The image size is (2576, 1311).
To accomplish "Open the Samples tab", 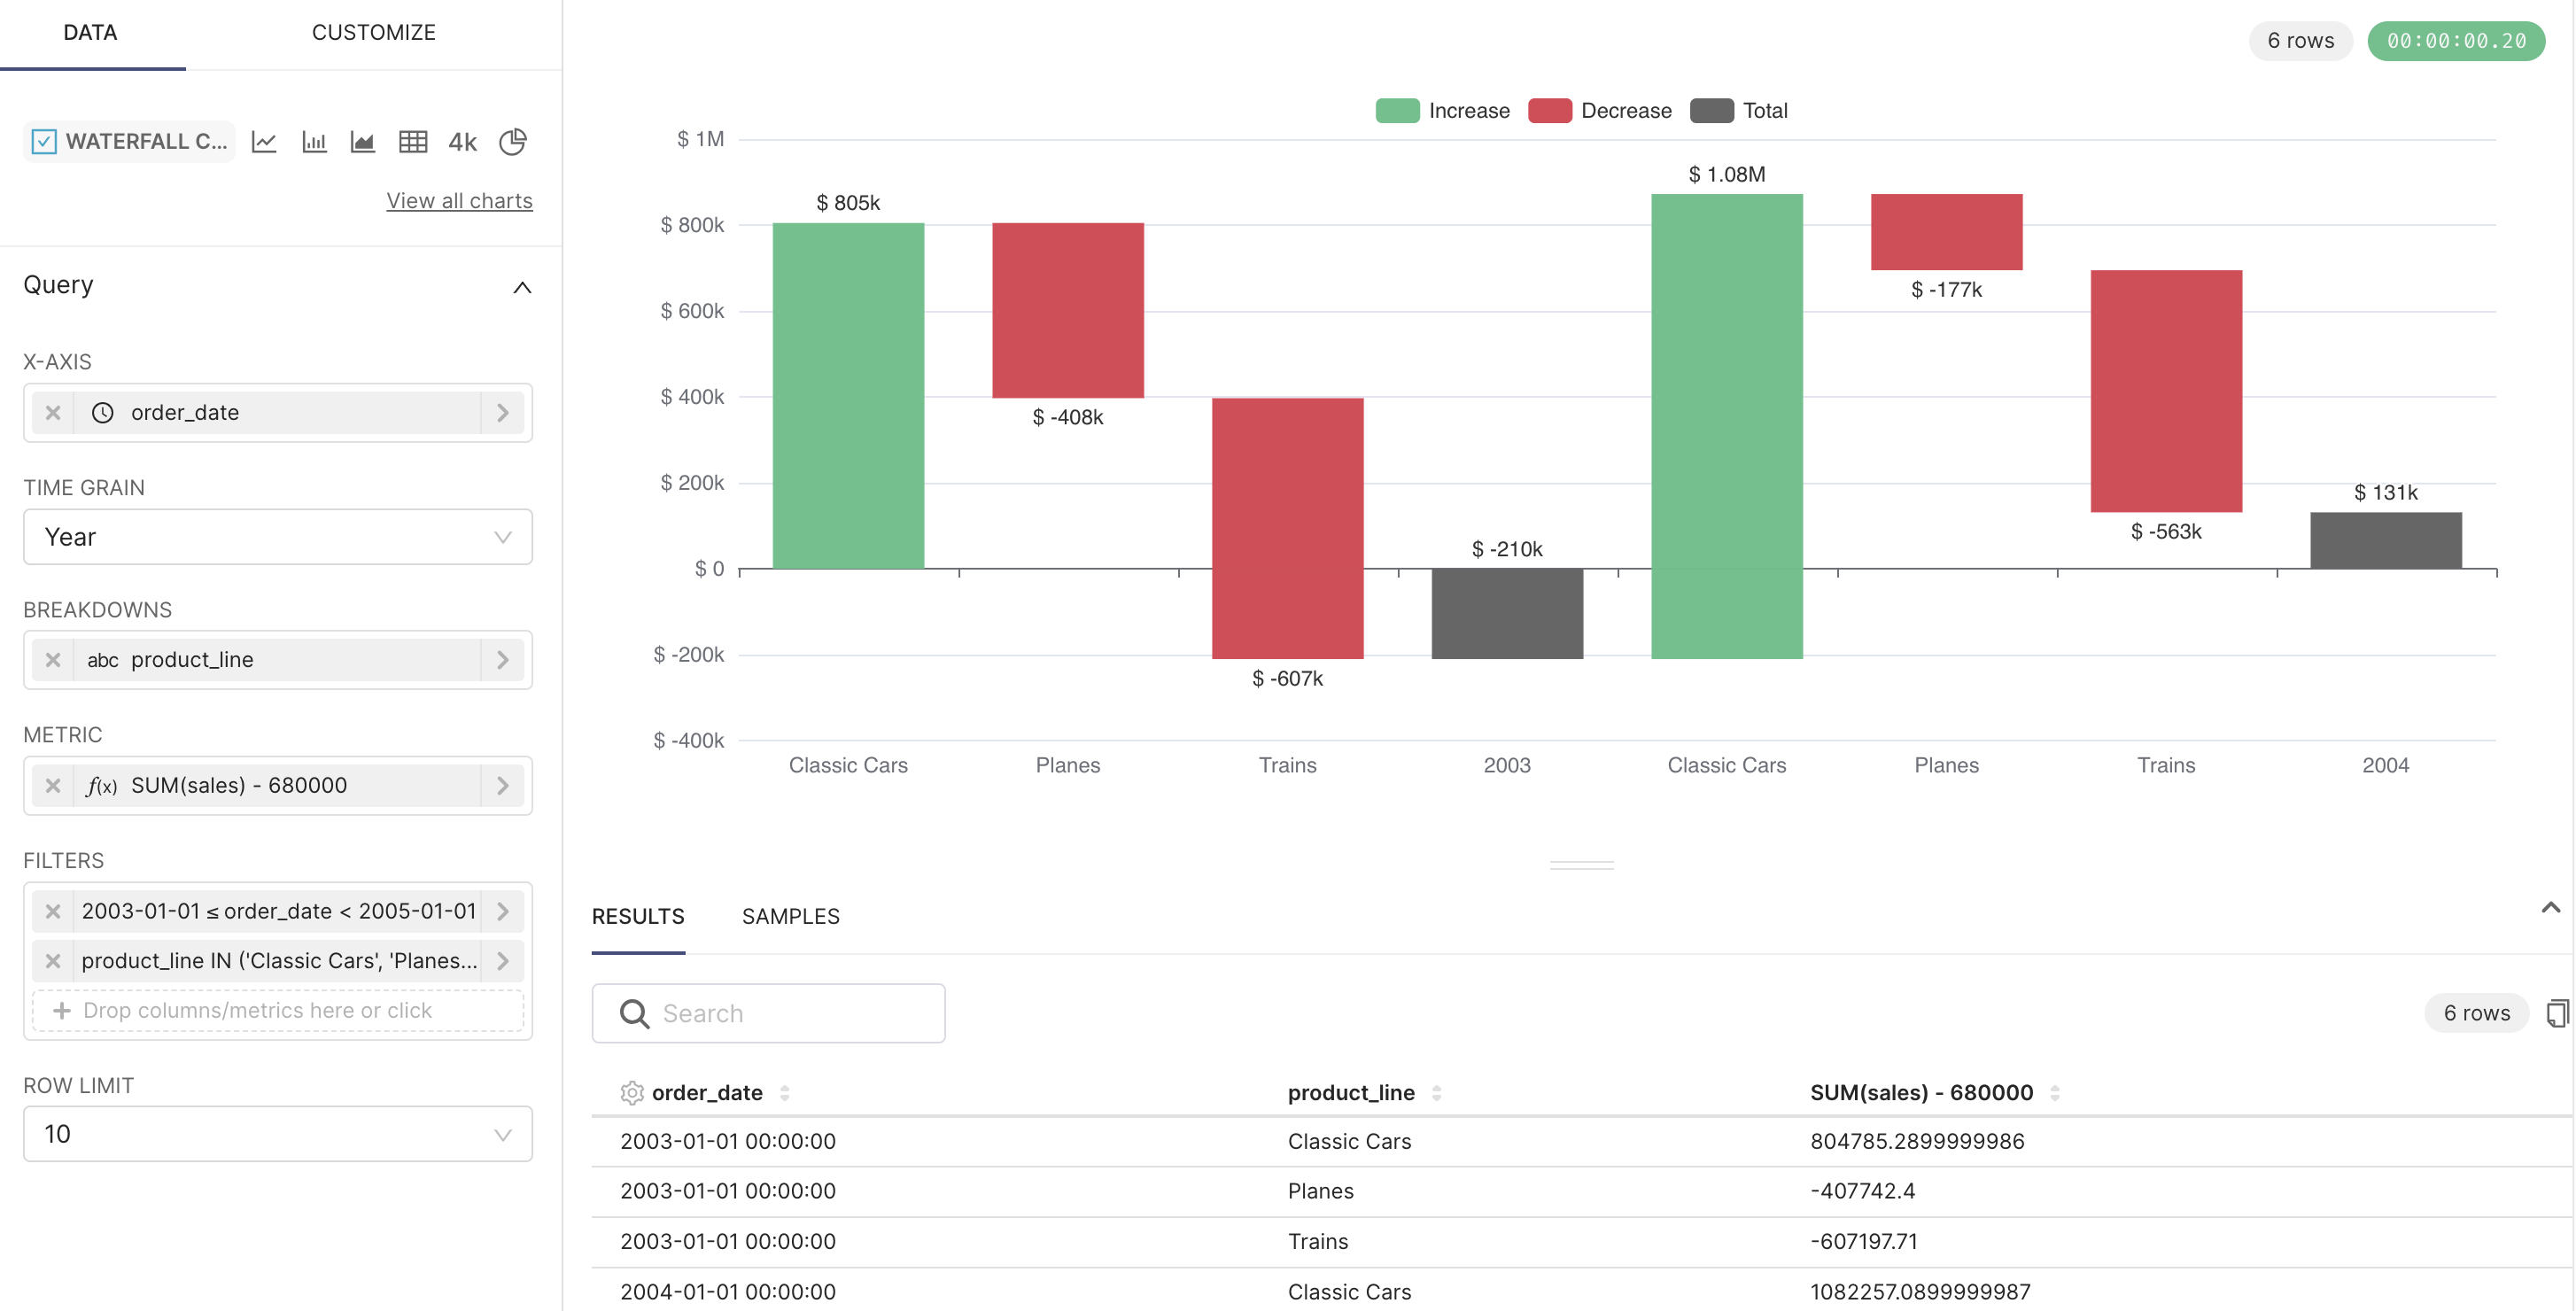I will pos(790,916).
